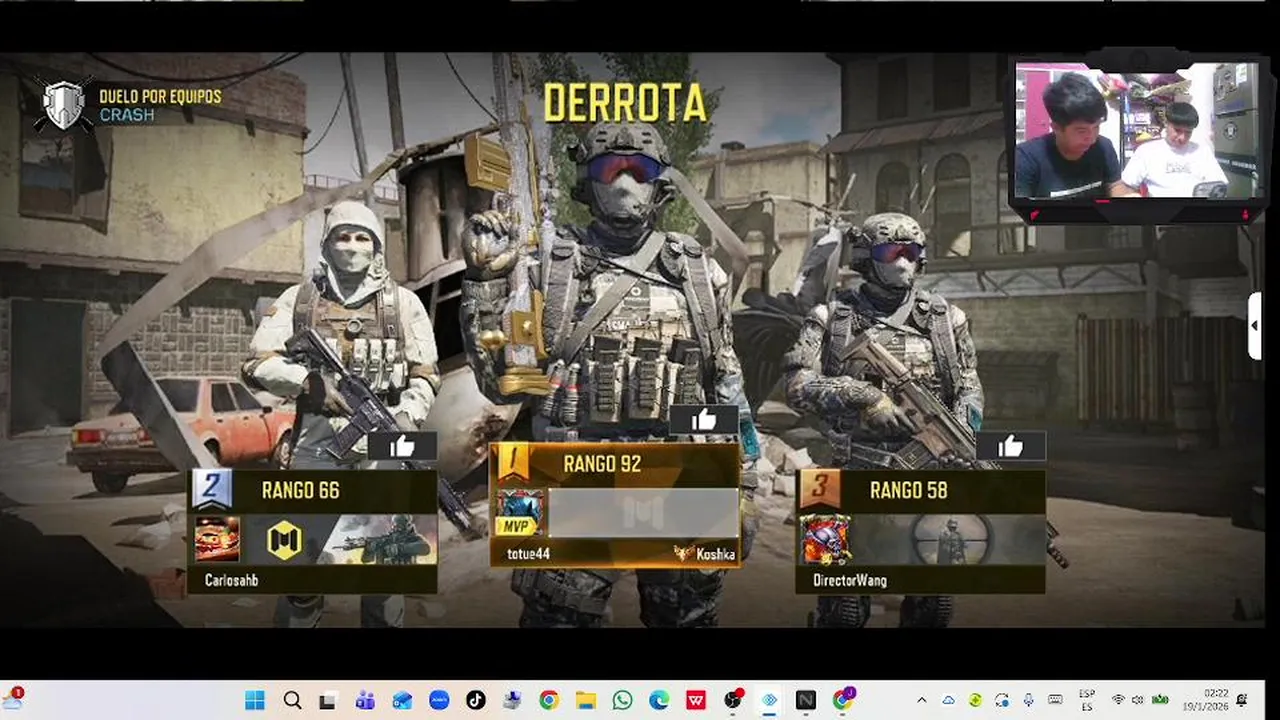Viewport: 1280px width, 720px height.
Task: Open the widgets icon at taskbar left
Action: pyautogui.click(x=13, y=698)
